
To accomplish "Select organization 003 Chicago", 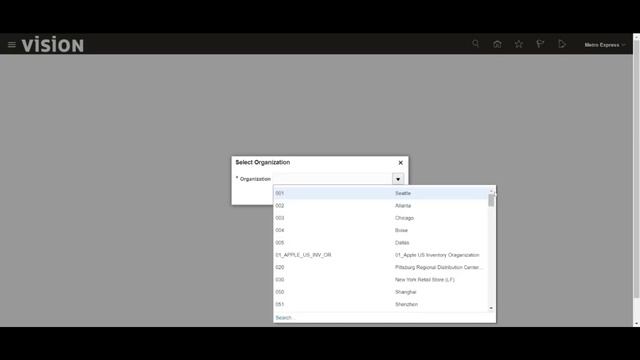I will [x=381, y=218].
